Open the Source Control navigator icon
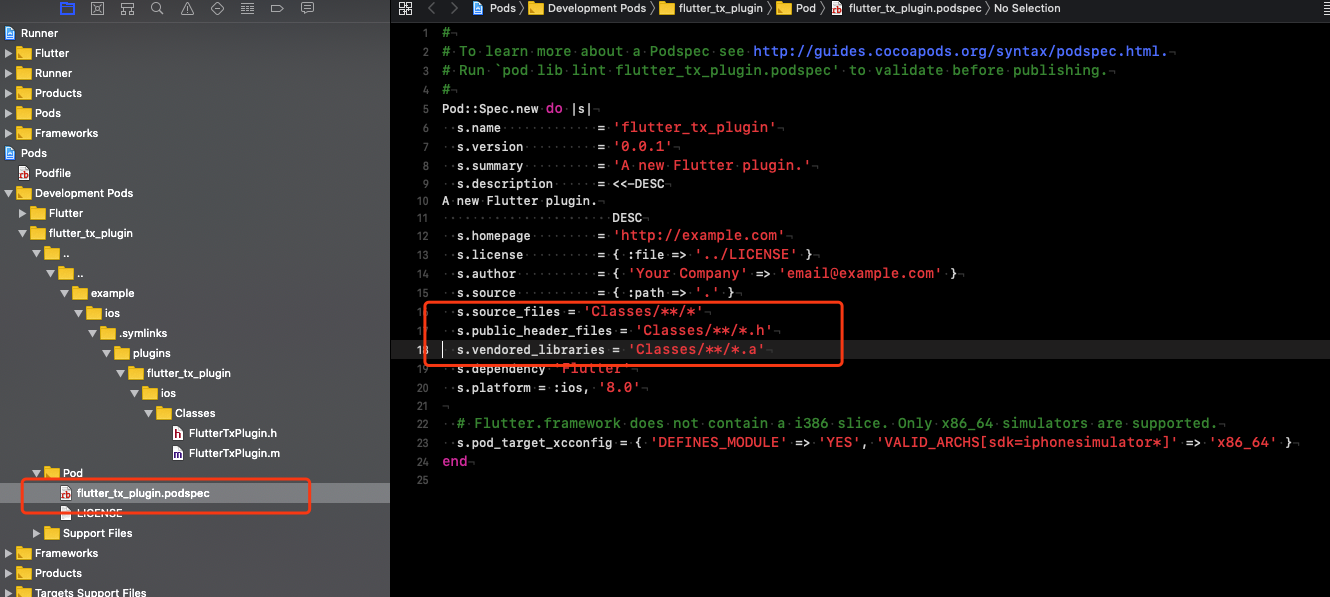Viewport: 1330px width, 597px height. [97, 8]
